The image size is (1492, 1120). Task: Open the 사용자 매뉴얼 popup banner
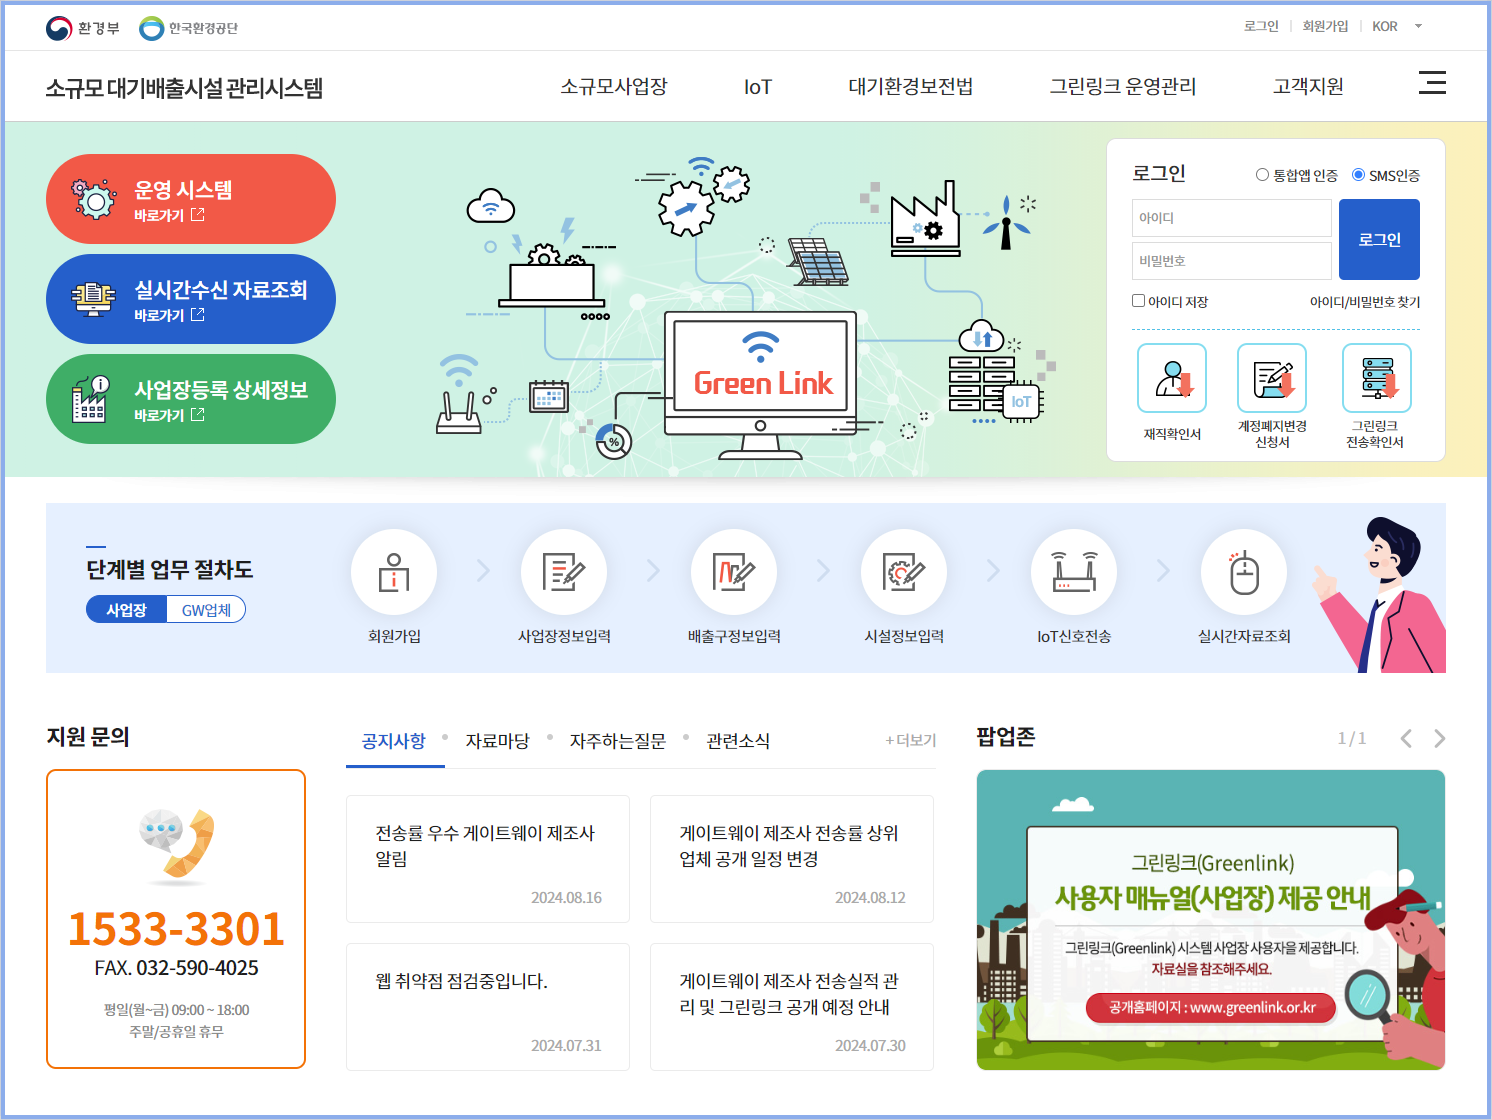pyautogui.click(x=1211, y=920)
